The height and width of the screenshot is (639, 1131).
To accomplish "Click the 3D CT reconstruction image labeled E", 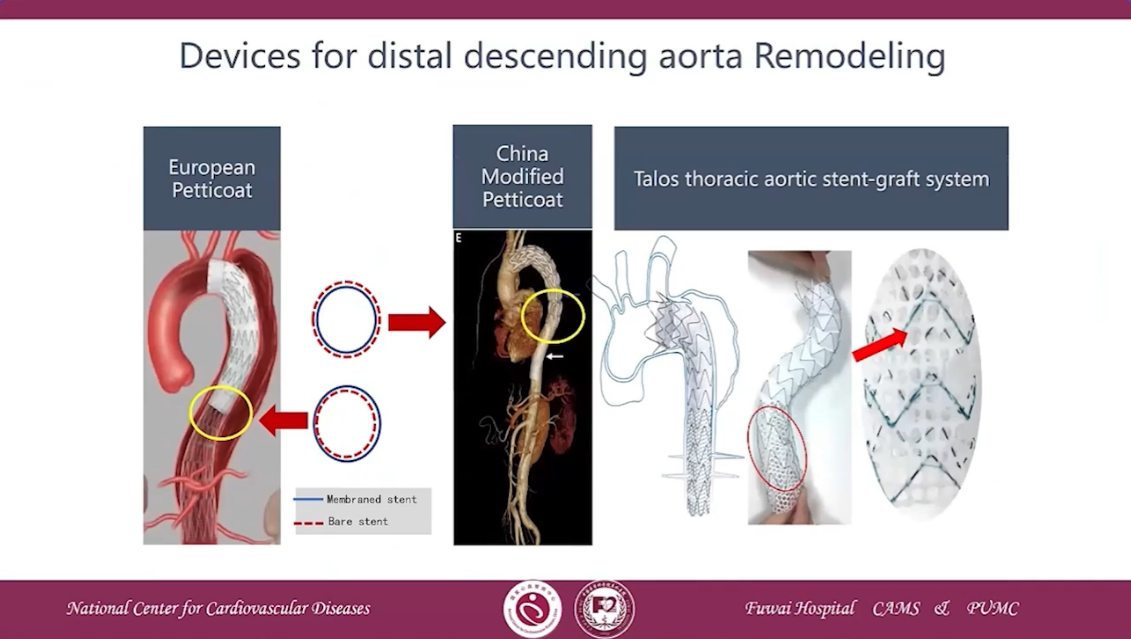I will click(x=523, y=387).
